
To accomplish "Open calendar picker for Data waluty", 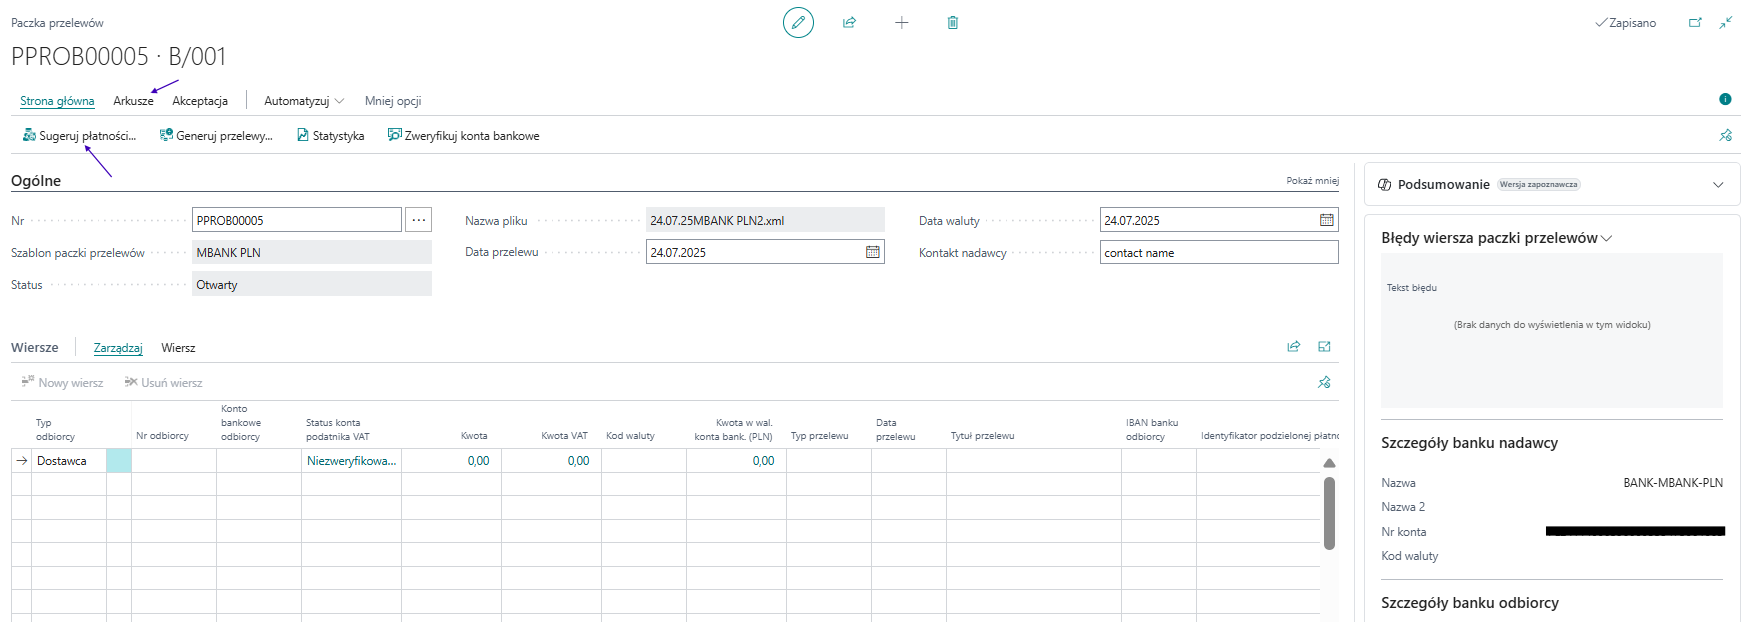I will click(x=1327, y=220).
